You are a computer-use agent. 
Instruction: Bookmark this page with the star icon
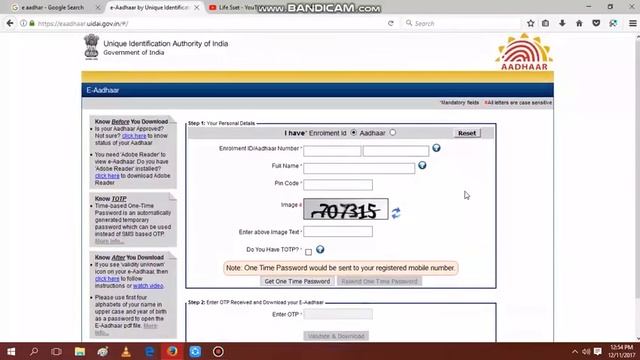click(x=530, y=23)
